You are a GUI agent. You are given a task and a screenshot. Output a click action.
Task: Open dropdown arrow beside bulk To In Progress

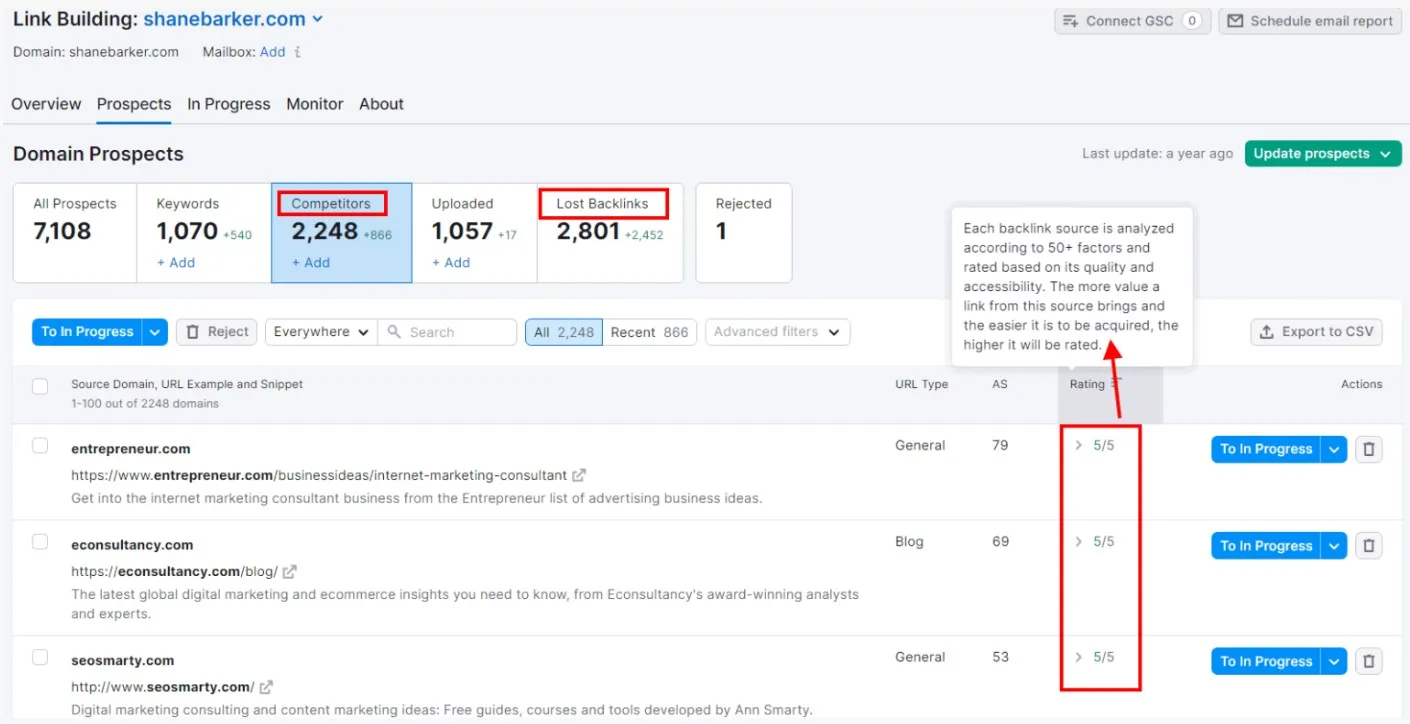point(155,332)
